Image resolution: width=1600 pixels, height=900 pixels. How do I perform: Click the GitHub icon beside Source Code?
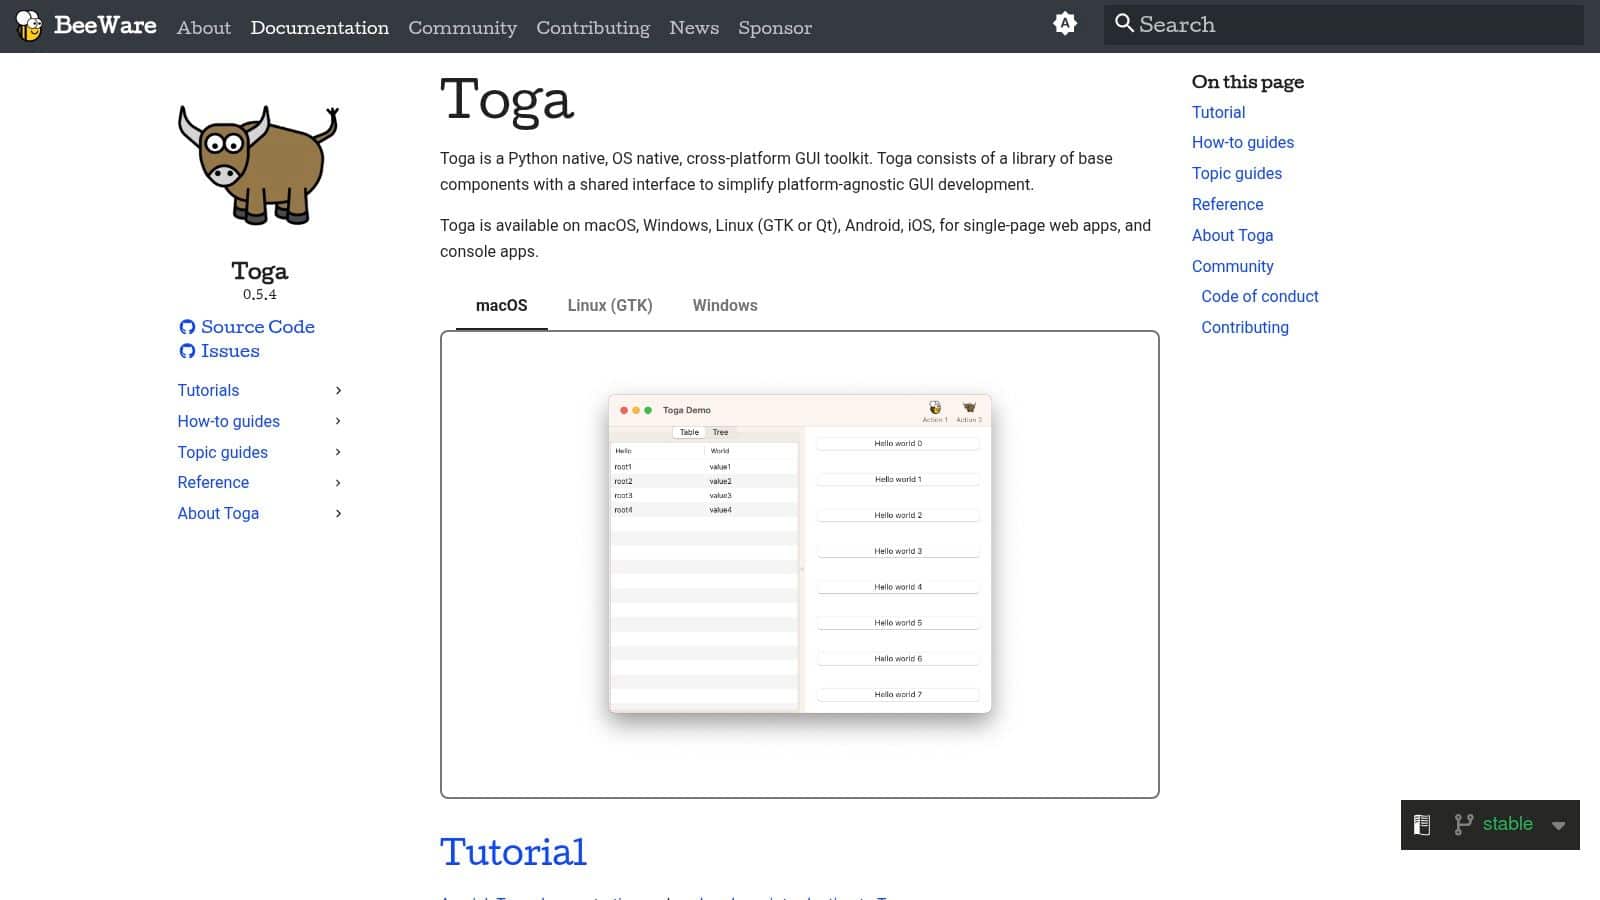[x=187, y=327]
